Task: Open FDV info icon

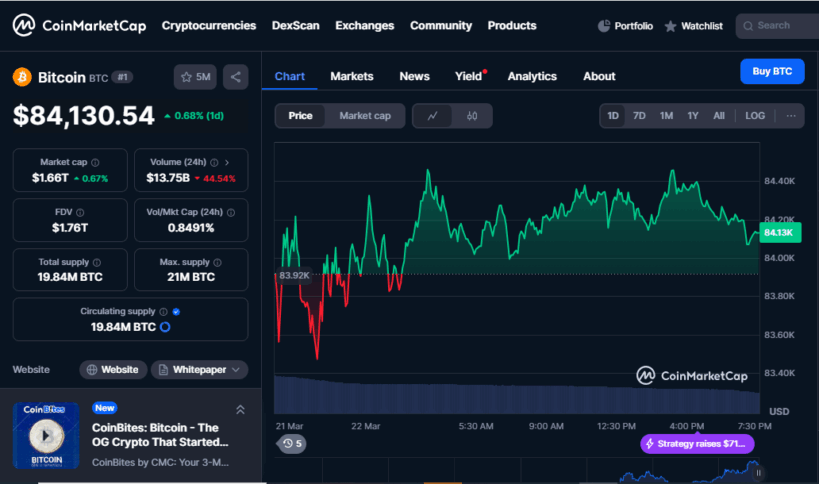Action: [x=80, y=213]
